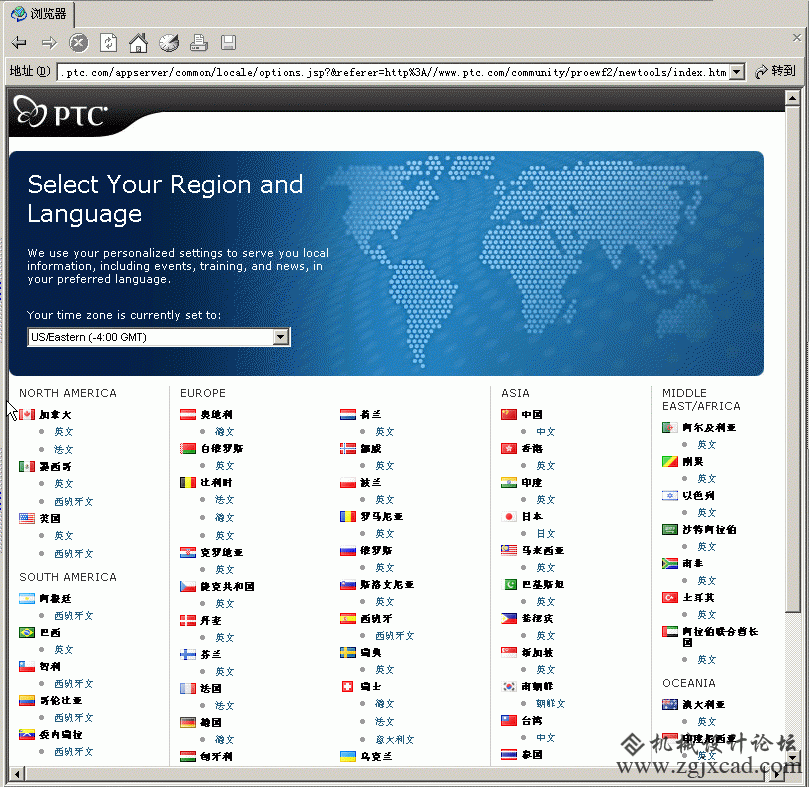Click the Argentina flag icon
This screenshot has height=787, width=809.
coord(27,598)
